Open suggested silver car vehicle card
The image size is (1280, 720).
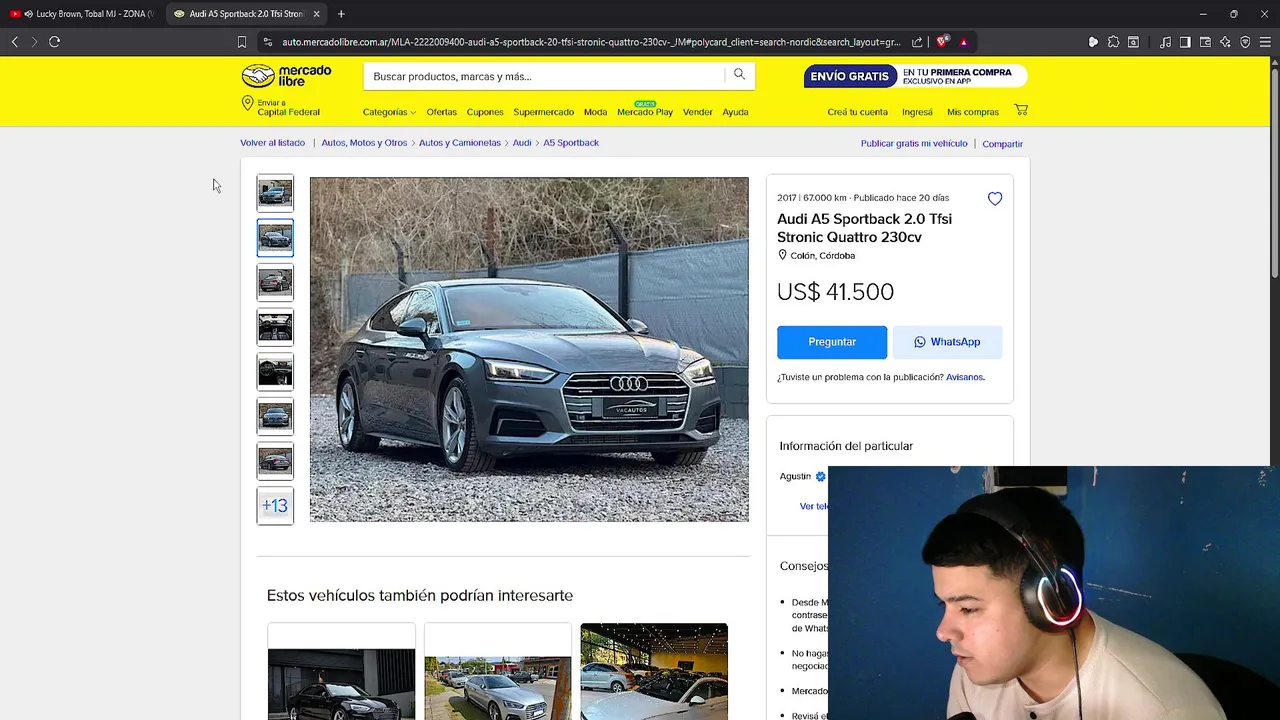click(498, 672)
